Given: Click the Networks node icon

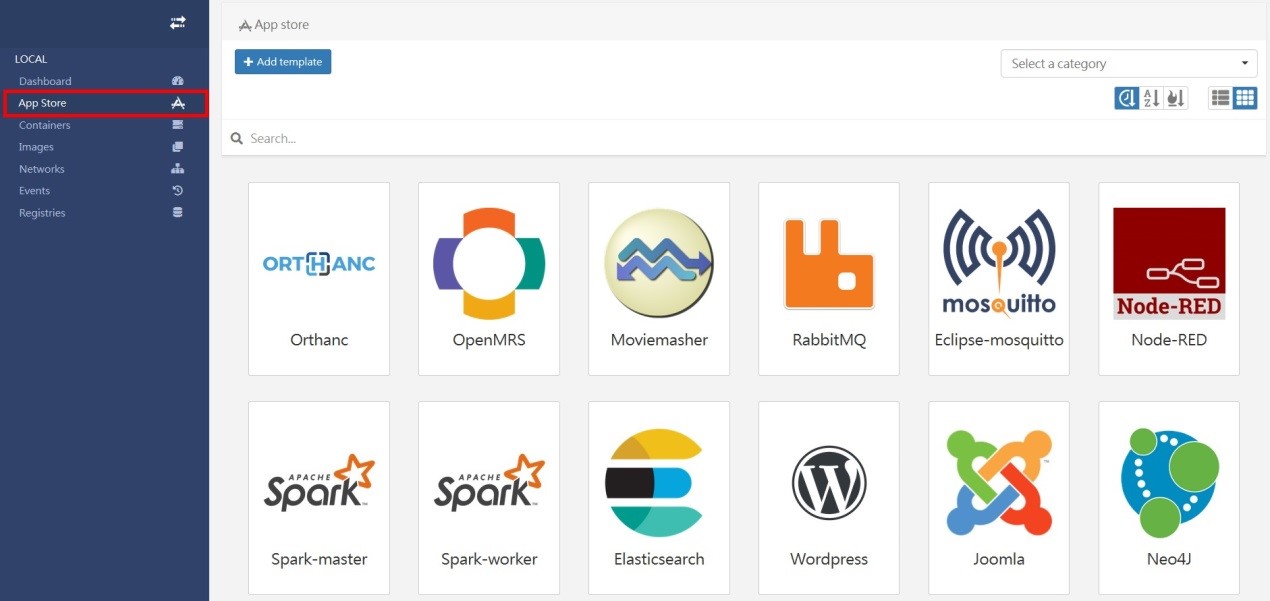Looking at the screenshot, I should [x=177, y=168].
